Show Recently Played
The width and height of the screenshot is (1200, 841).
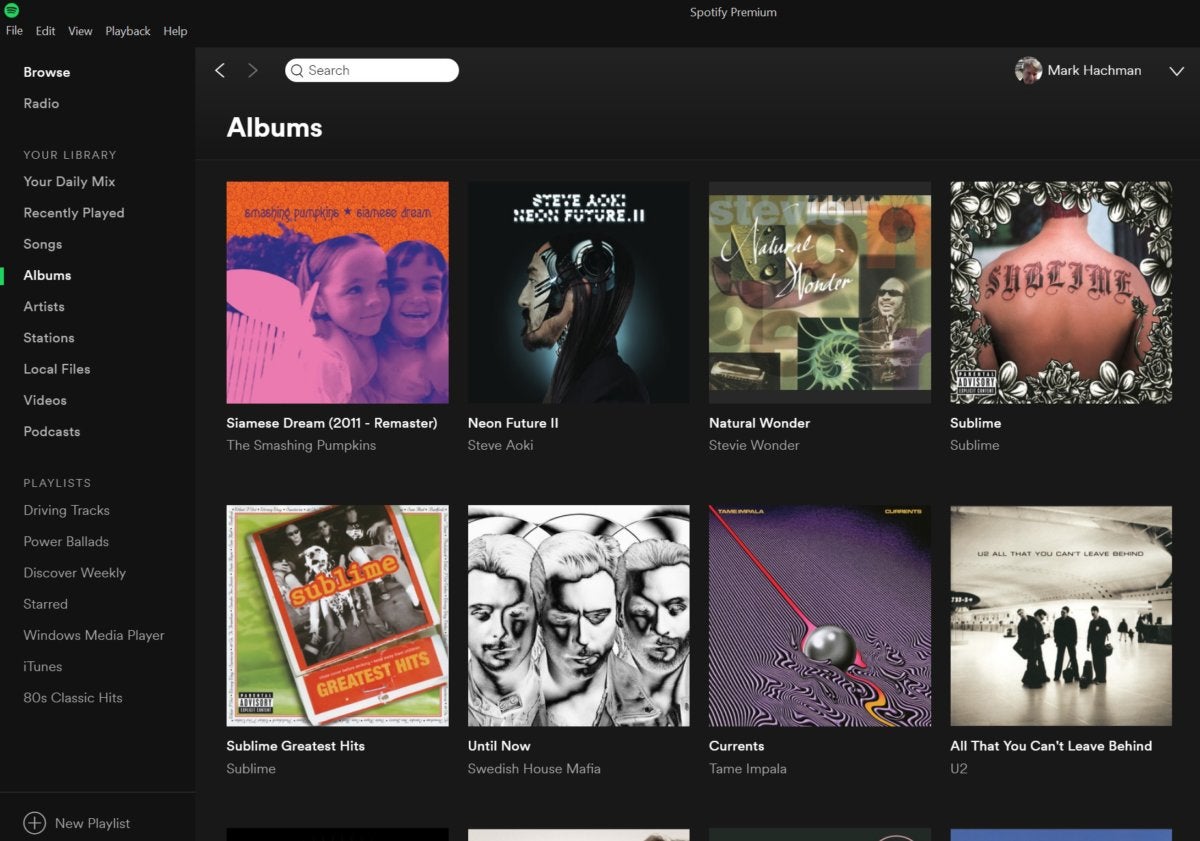point(74,212)
